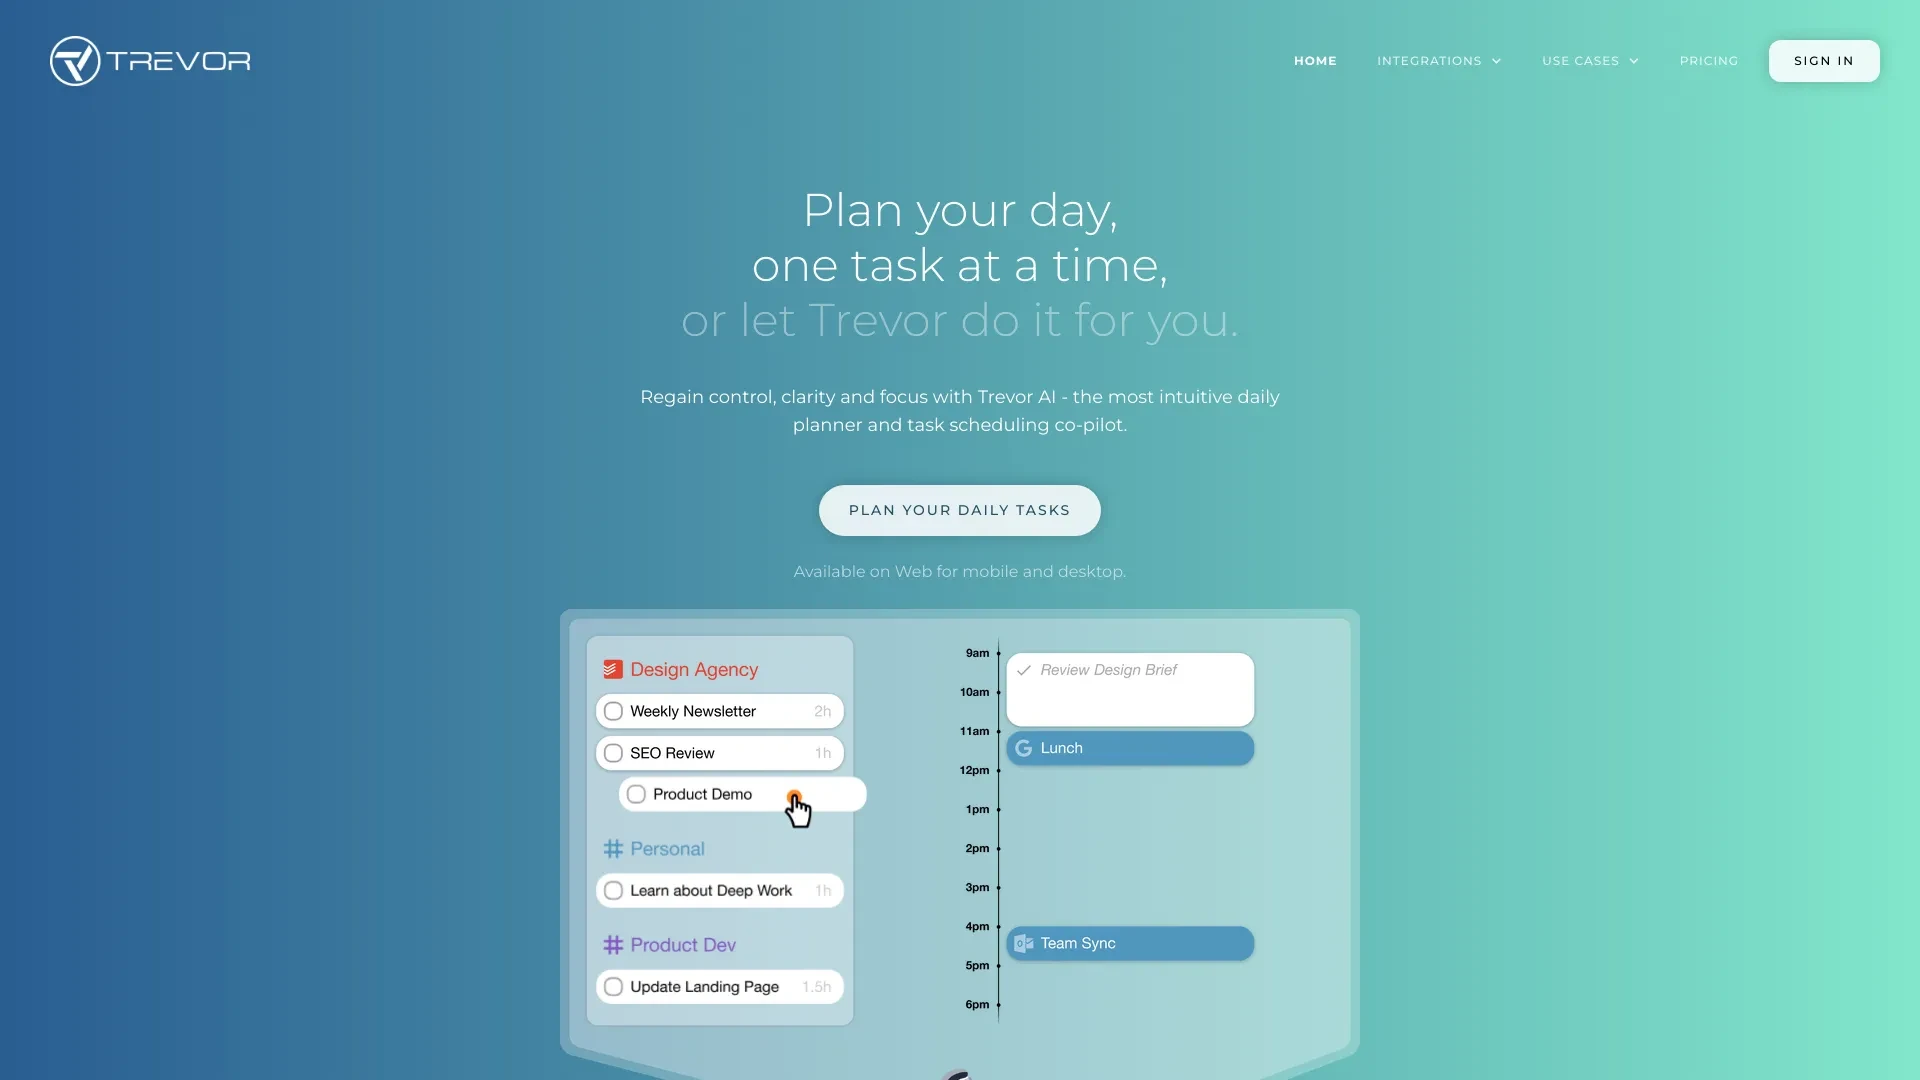Click the Sign In button
Image resolution: width=1920 pixels, height=1080 pixels.
point(1824,61)
